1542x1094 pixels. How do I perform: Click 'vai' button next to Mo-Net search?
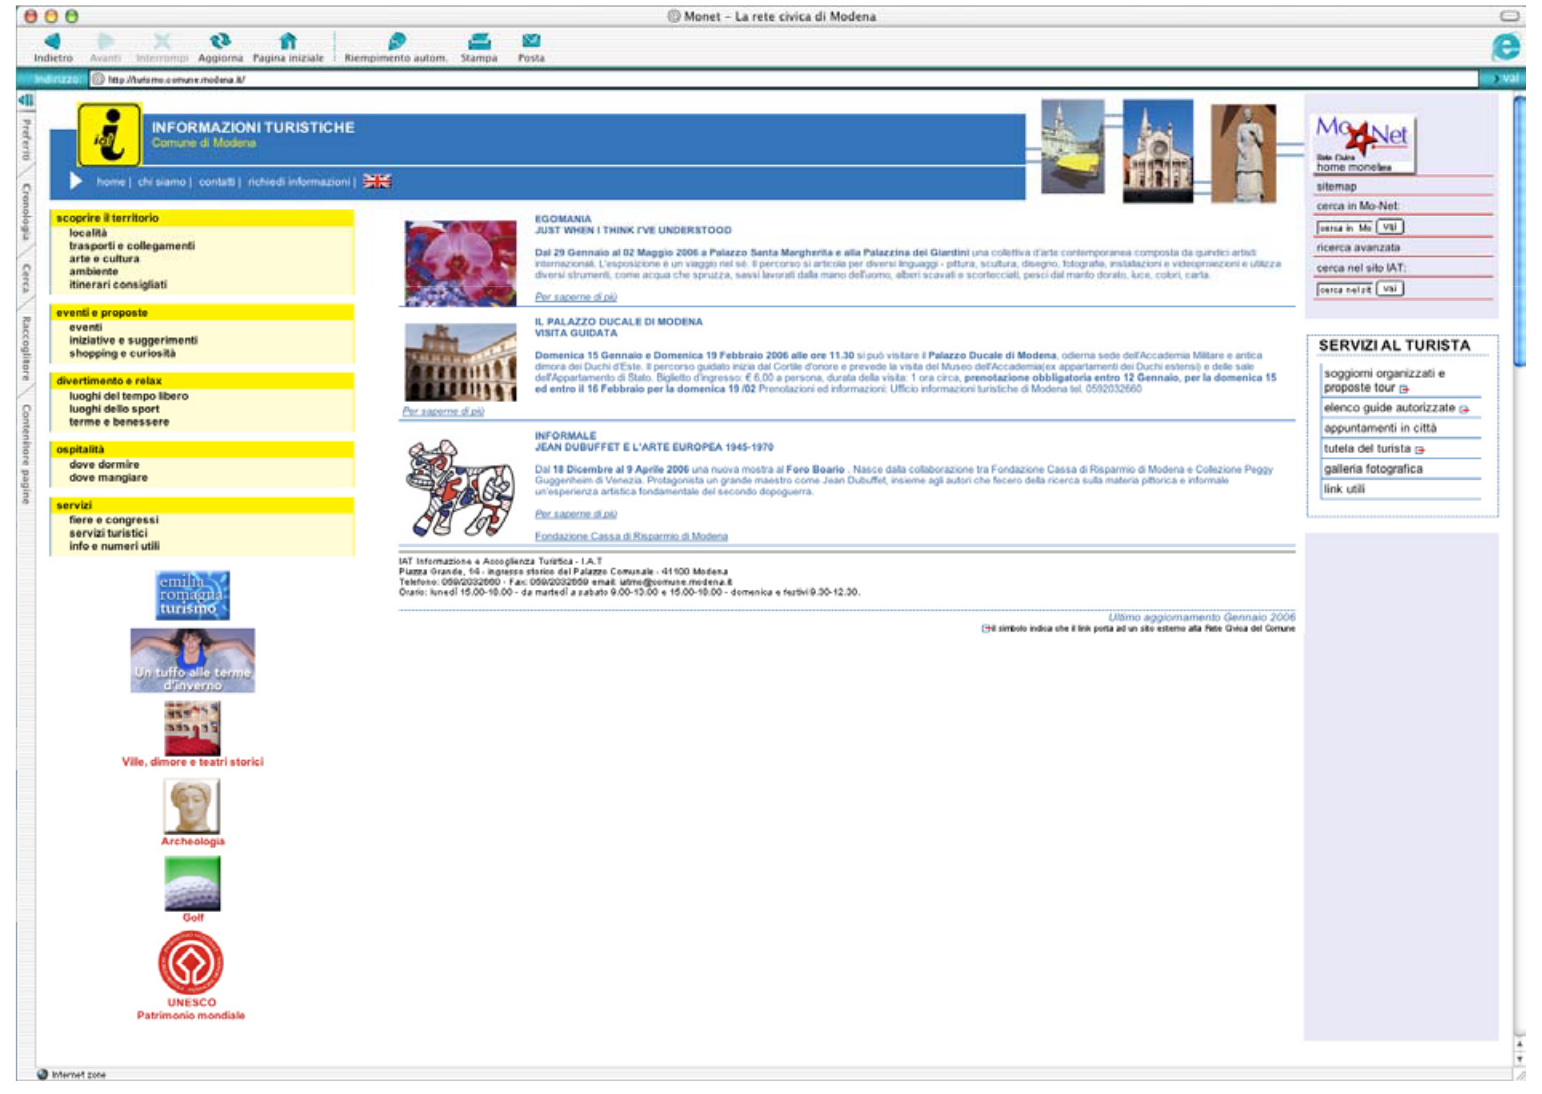(x=1389, y=227)
